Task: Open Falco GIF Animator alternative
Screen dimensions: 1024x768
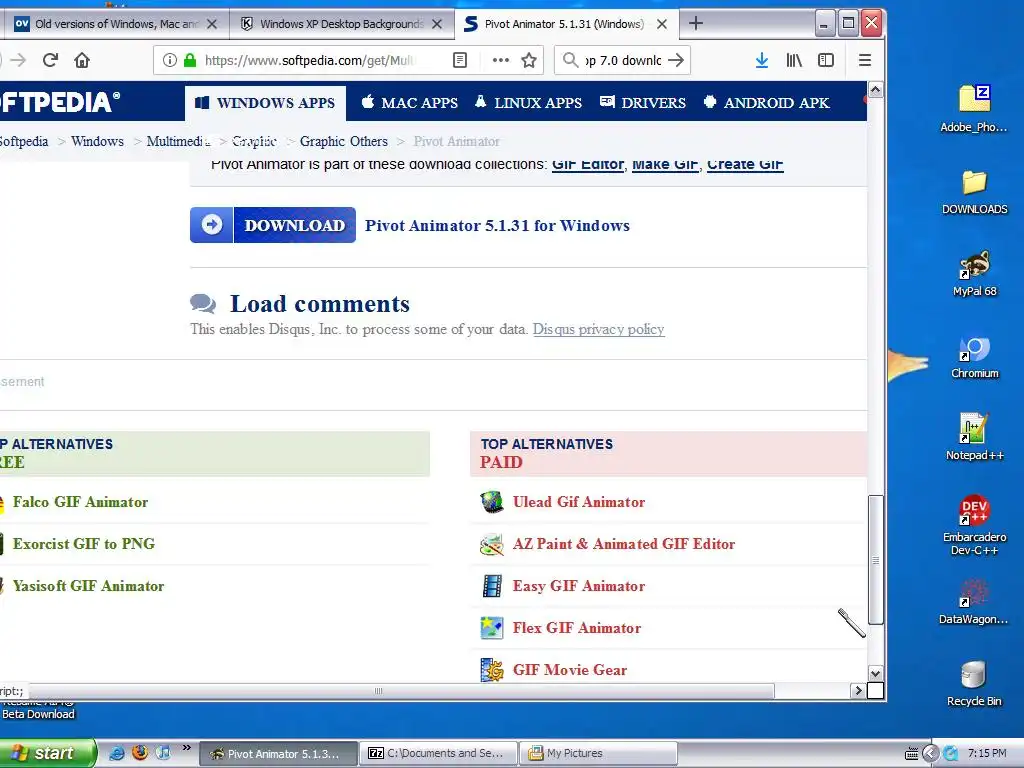Action: click(x=80, y=502)
